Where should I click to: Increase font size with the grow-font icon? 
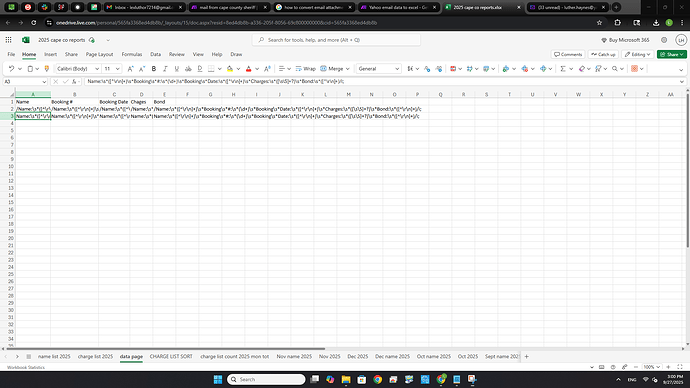pos(130,69)
